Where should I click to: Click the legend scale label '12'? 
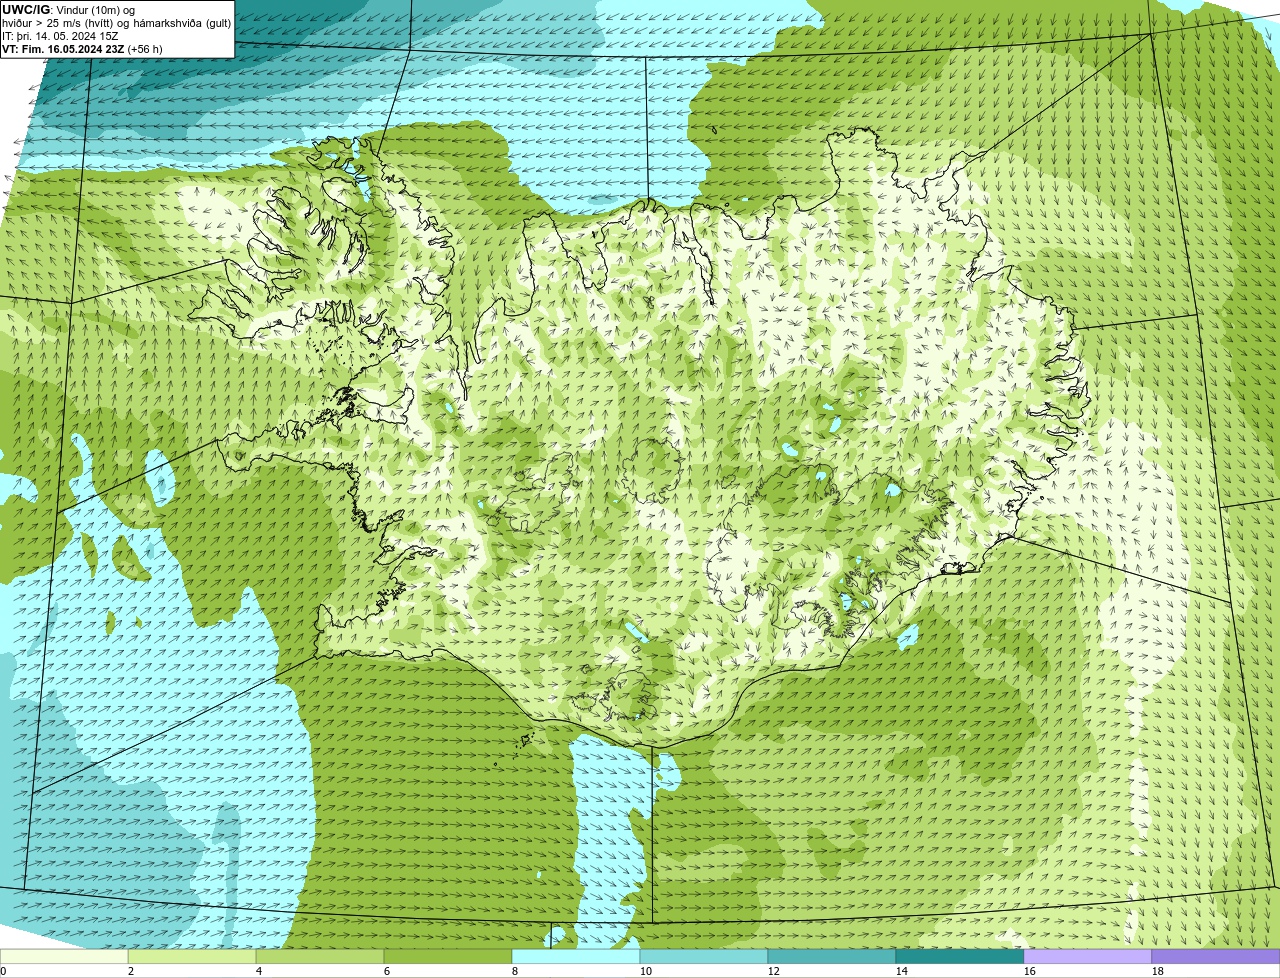773,971
